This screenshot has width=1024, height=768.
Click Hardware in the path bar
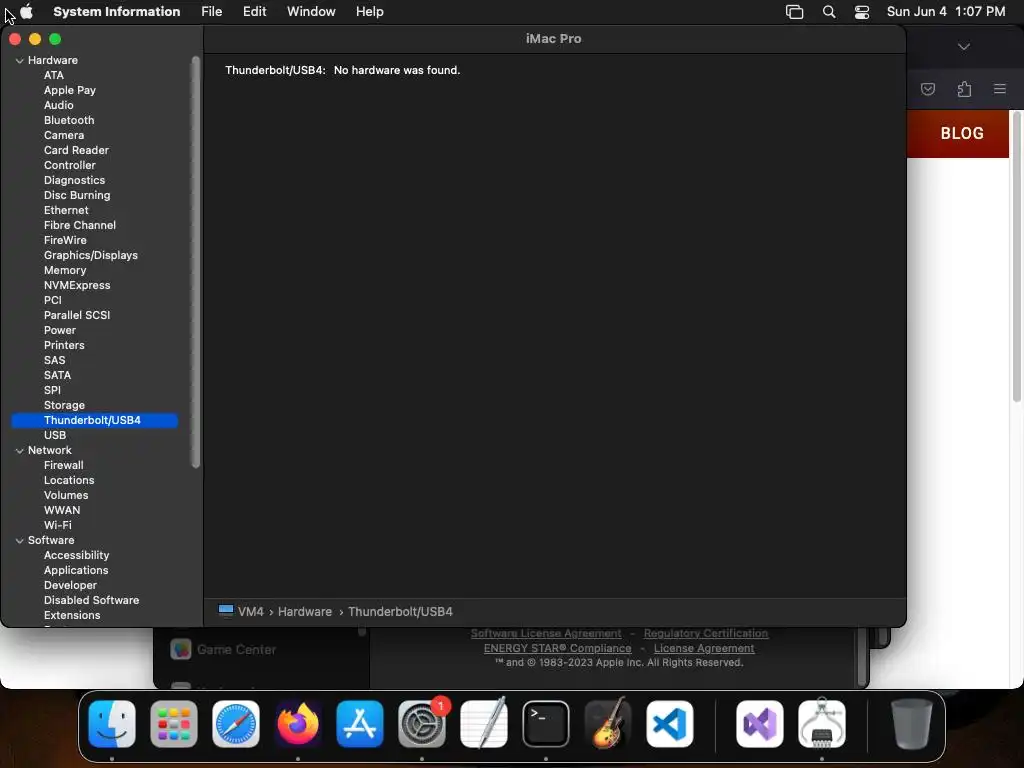[305, 611]
